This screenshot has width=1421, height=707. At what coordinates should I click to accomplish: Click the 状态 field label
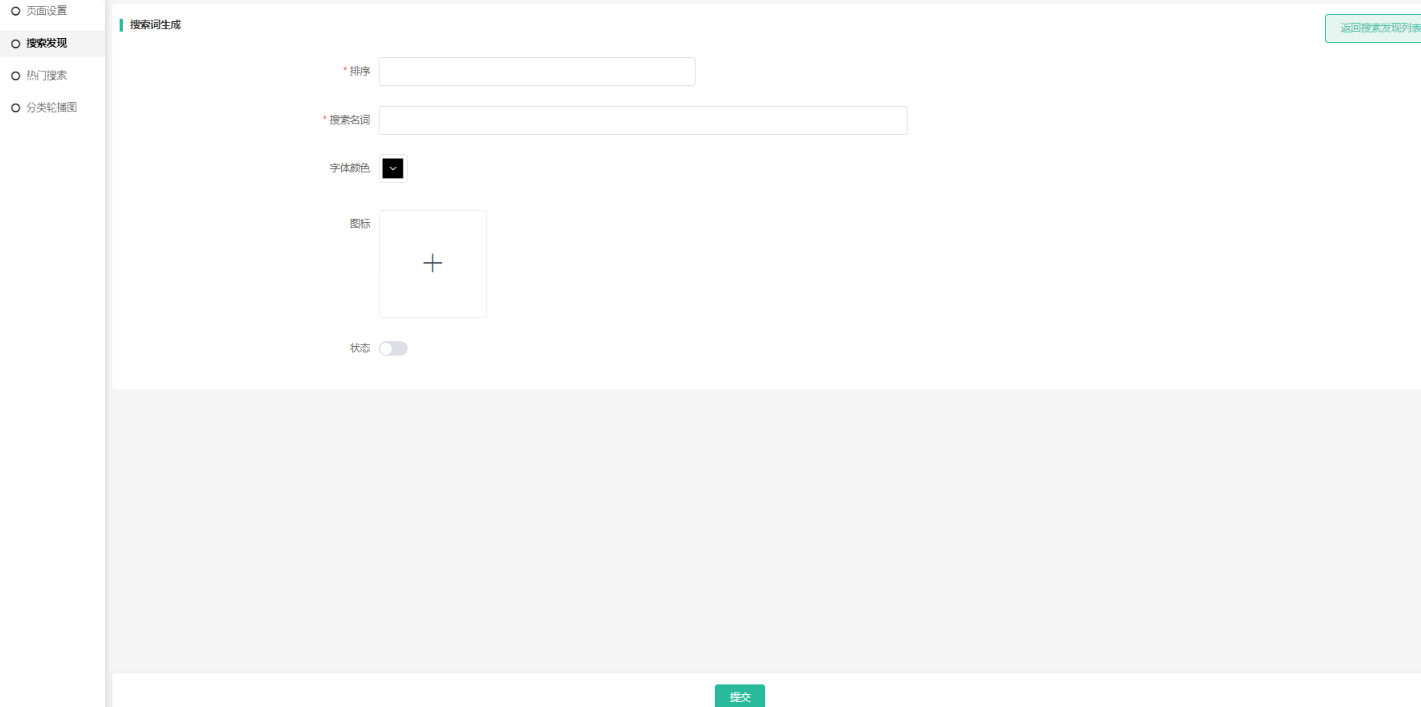point(360,348)
